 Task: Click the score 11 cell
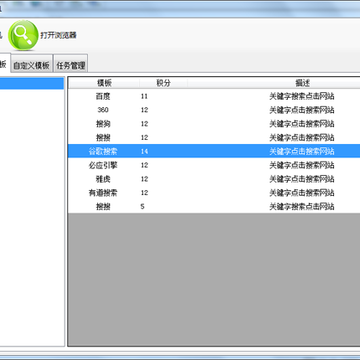pyautogui.click(x=144, y=96)
